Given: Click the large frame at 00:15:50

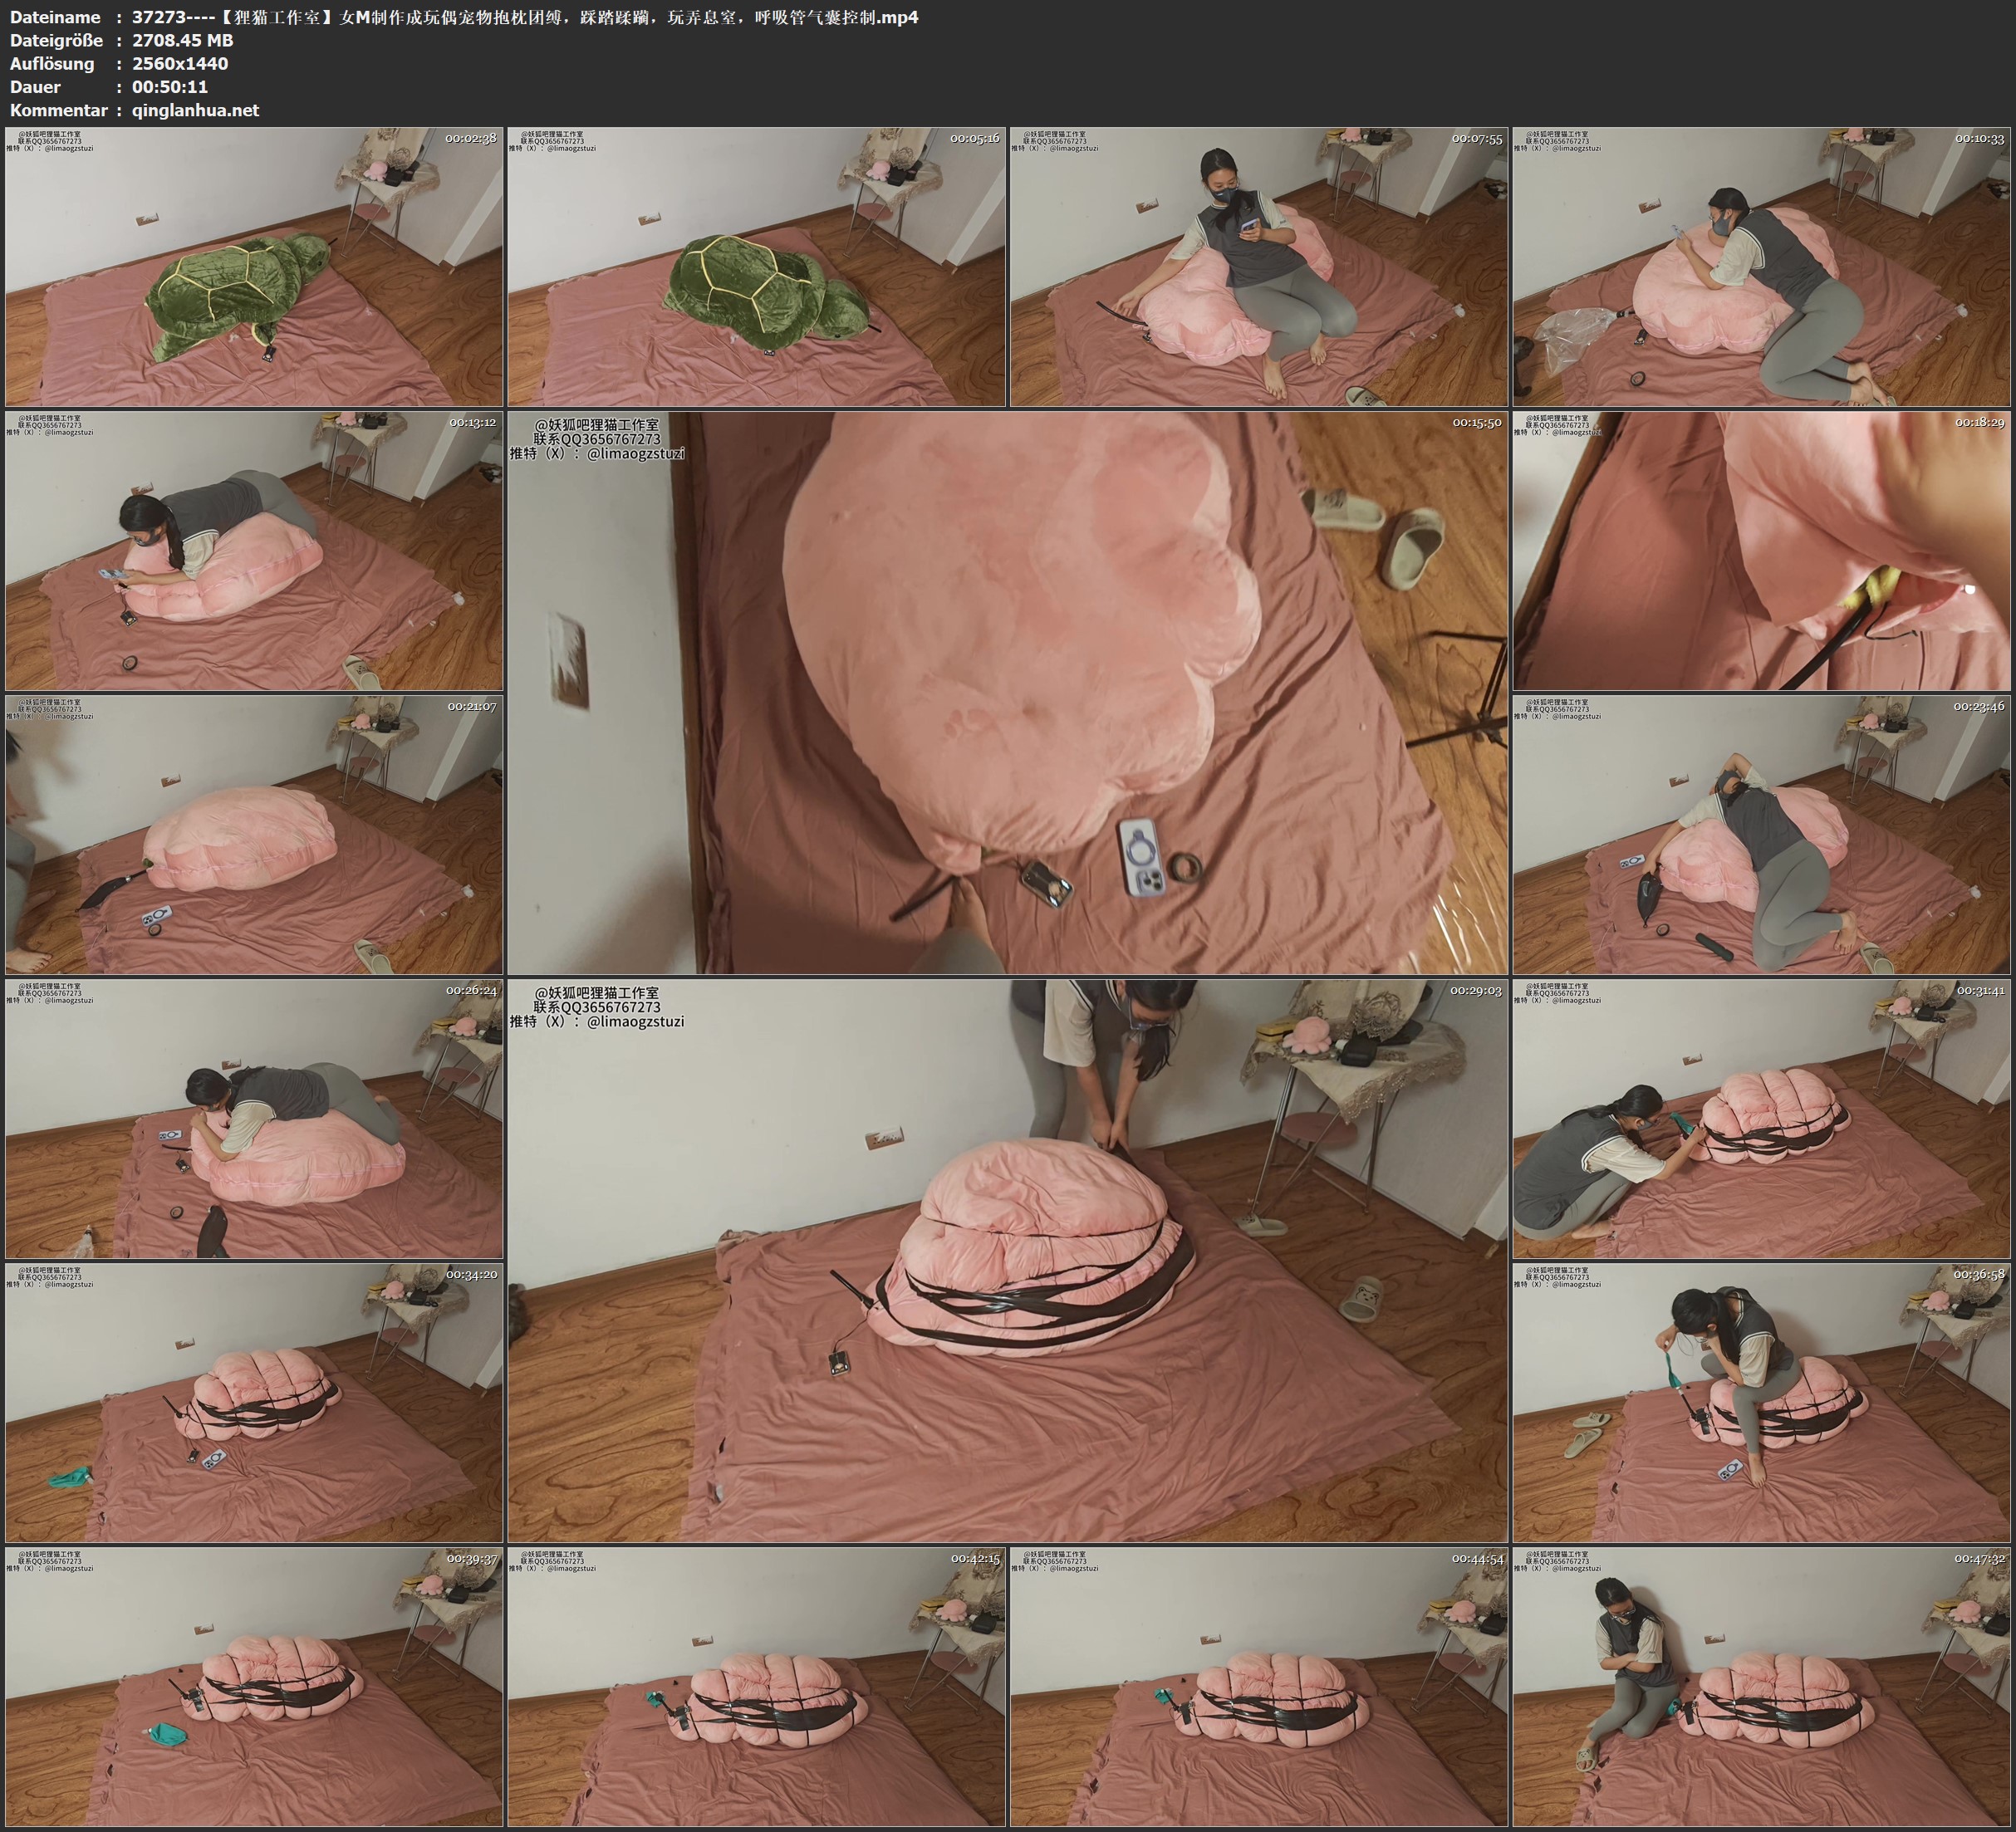Looking at the screenshot, I should (x=1007, y=692).
